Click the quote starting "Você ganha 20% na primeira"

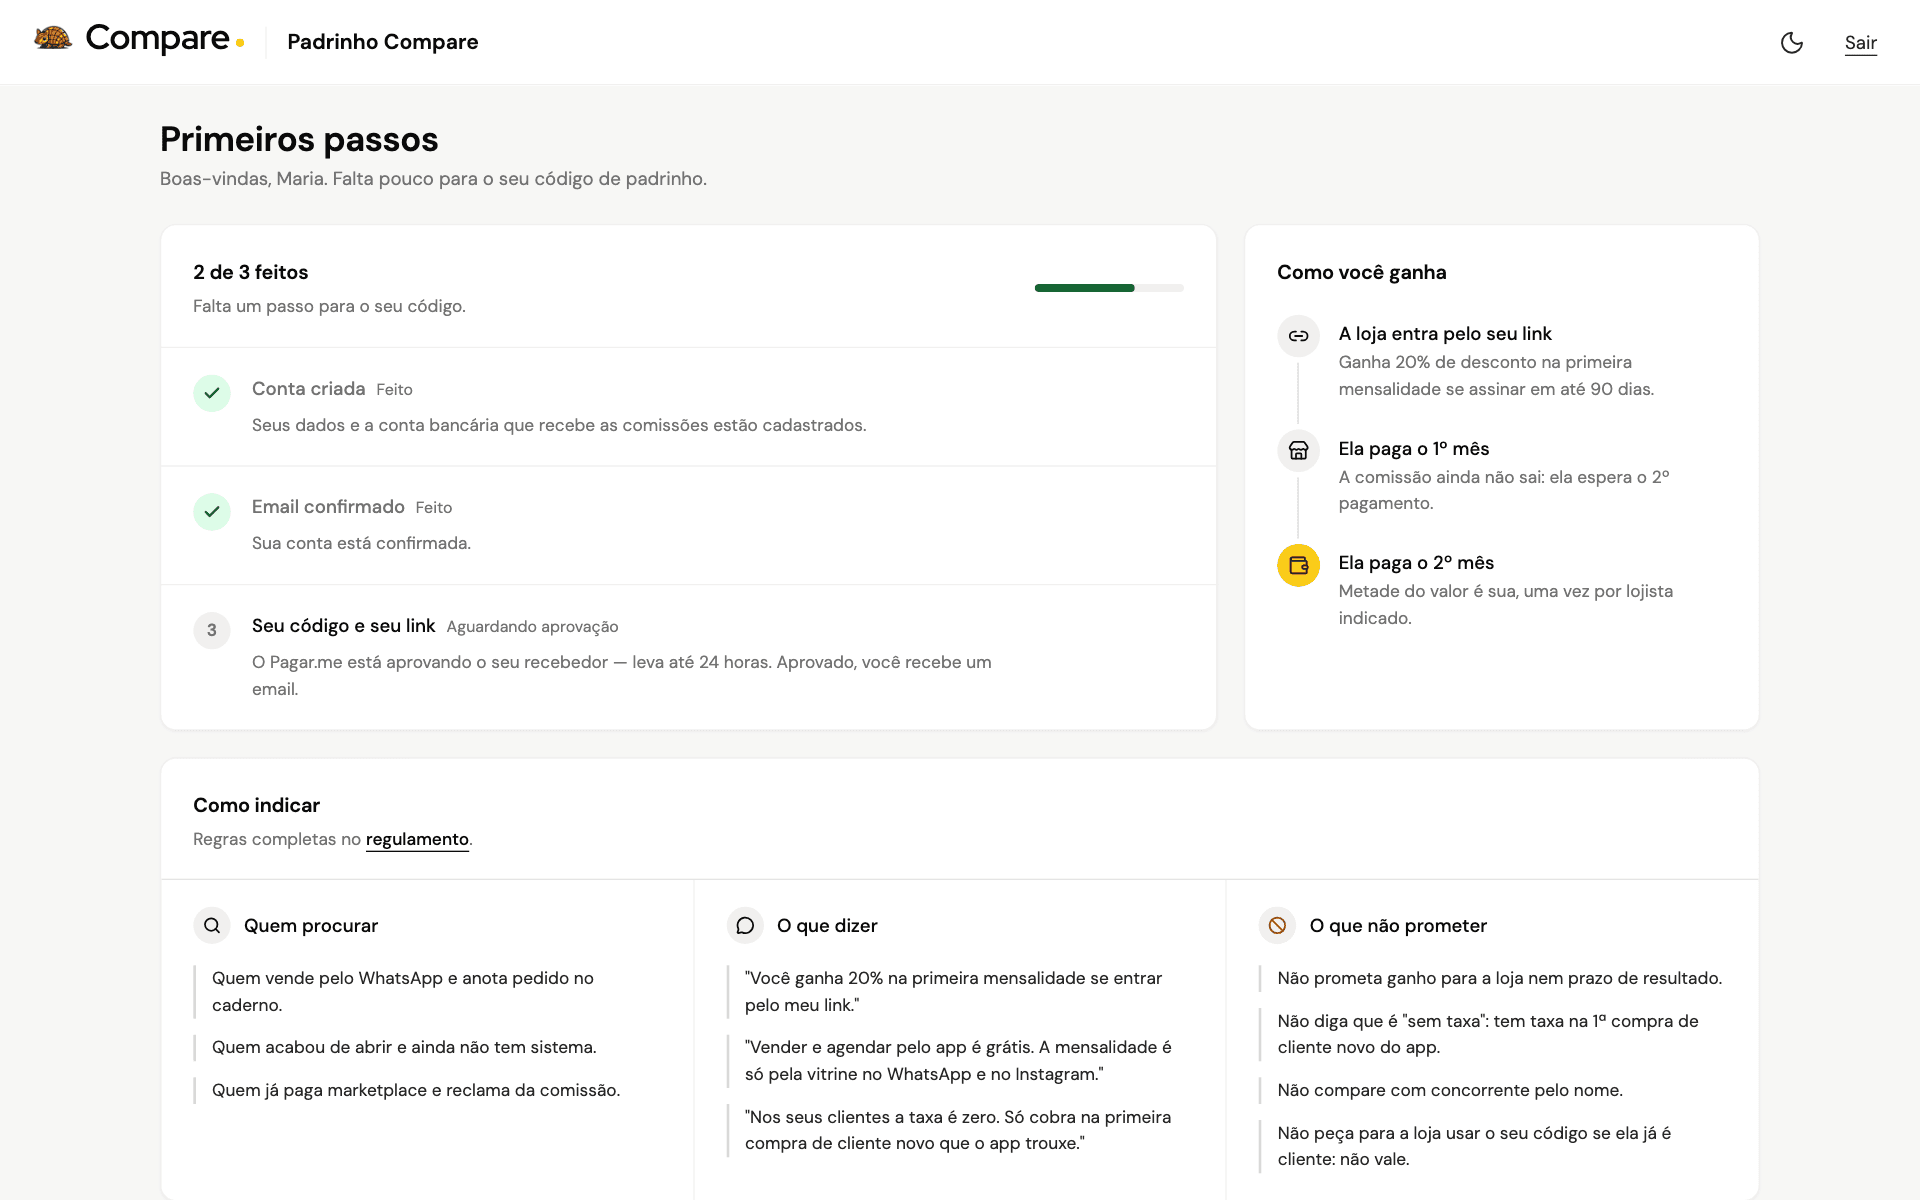pos(953,991)
